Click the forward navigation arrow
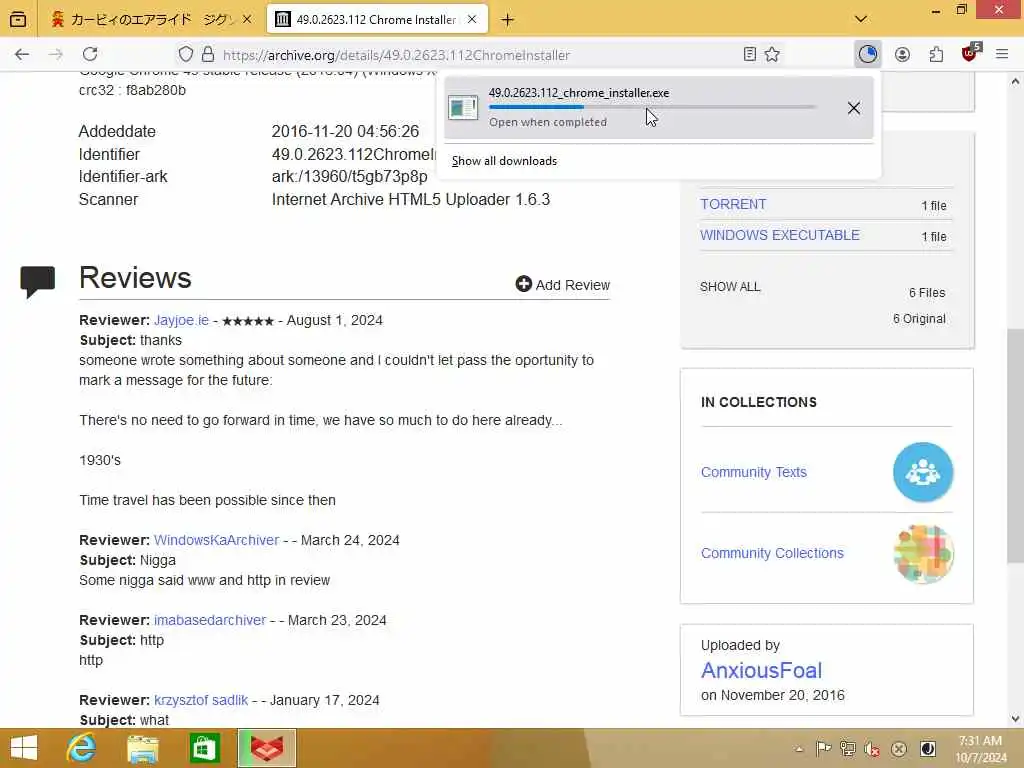1024x768 pixels. 56,54
